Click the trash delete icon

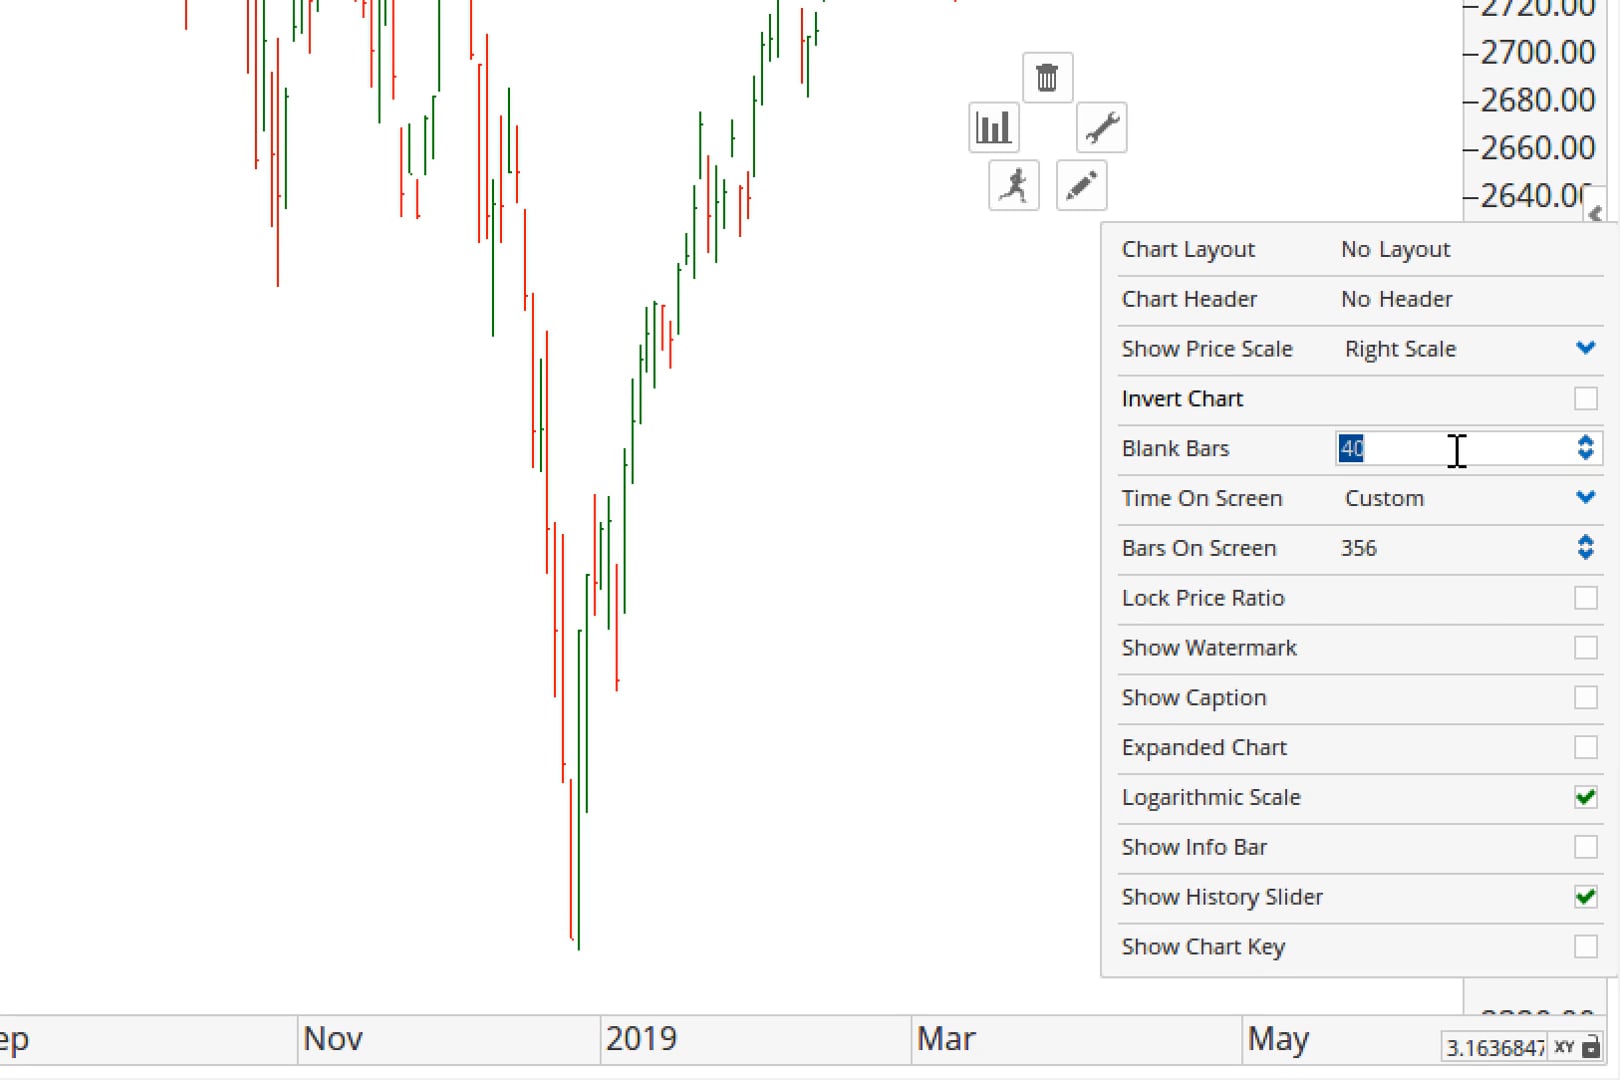[1047, 78]
